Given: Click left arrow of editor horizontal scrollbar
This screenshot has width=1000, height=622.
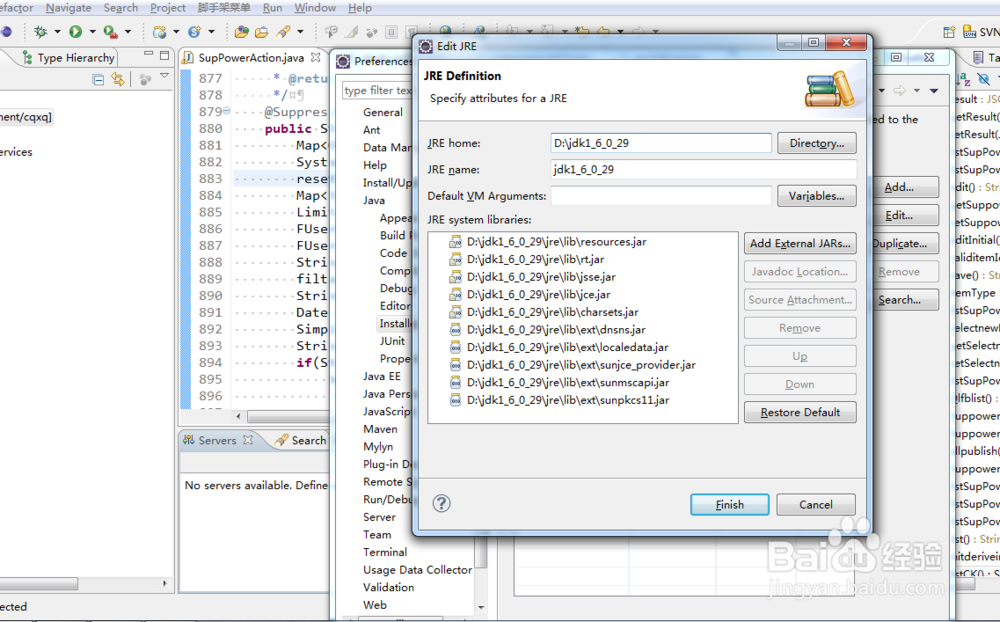Looking at the screenshot, I should pos(239,417).
